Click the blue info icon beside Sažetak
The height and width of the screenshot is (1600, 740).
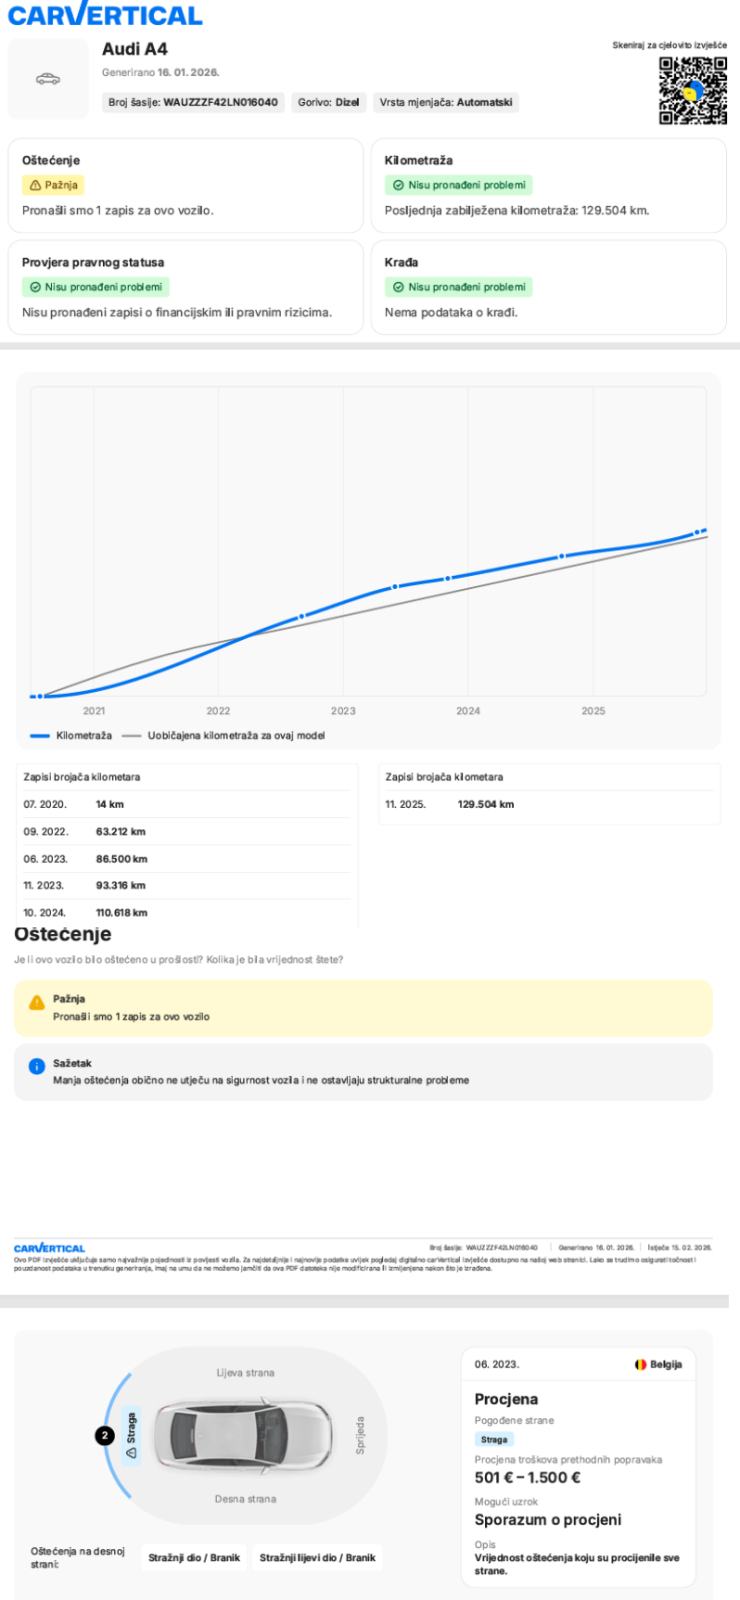36,1067
